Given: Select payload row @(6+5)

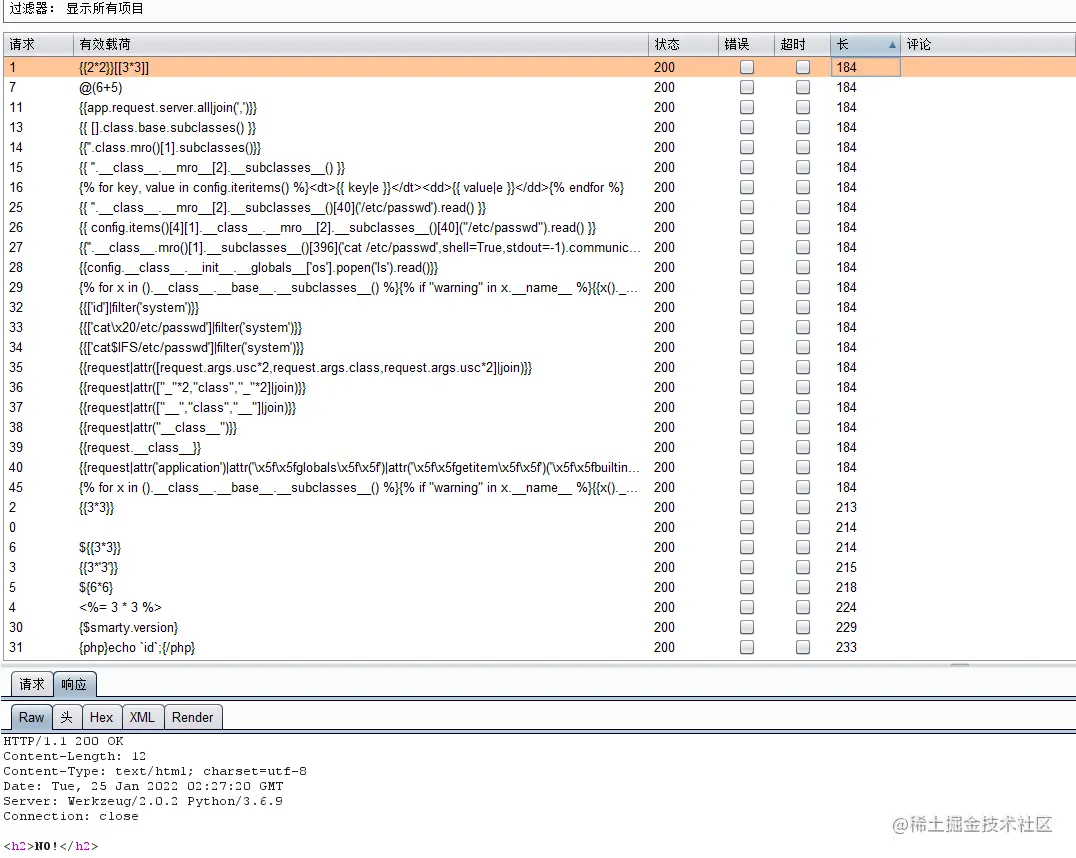Looking at the screenshot, I should click(x=538, y=87).
